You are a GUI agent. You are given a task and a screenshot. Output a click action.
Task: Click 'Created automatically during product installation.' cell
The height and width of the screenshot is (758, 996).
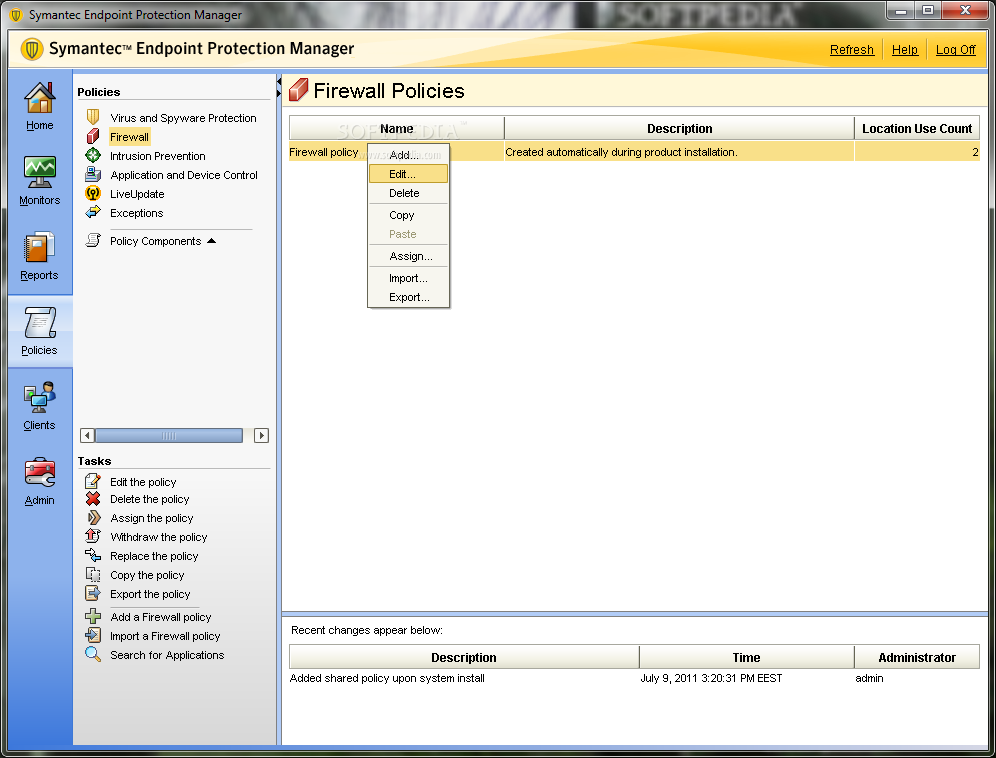(679, 152)
